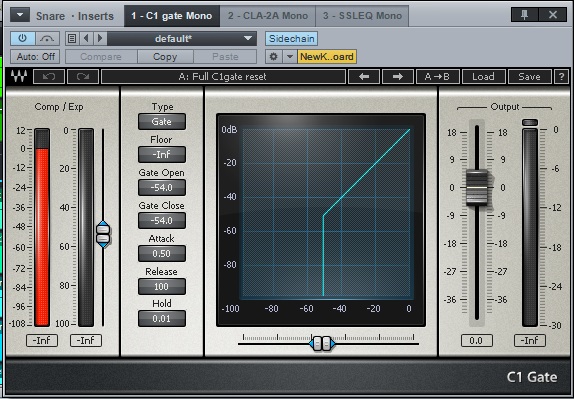Go to next preset arrow
The image size is (574, 399).
click(x=100, y=38)
